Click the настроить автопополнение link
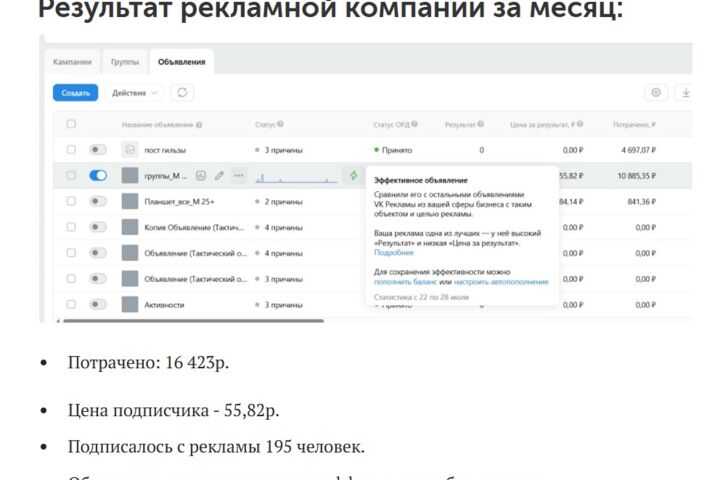720x480 pixels. click(x=501, y=282)
